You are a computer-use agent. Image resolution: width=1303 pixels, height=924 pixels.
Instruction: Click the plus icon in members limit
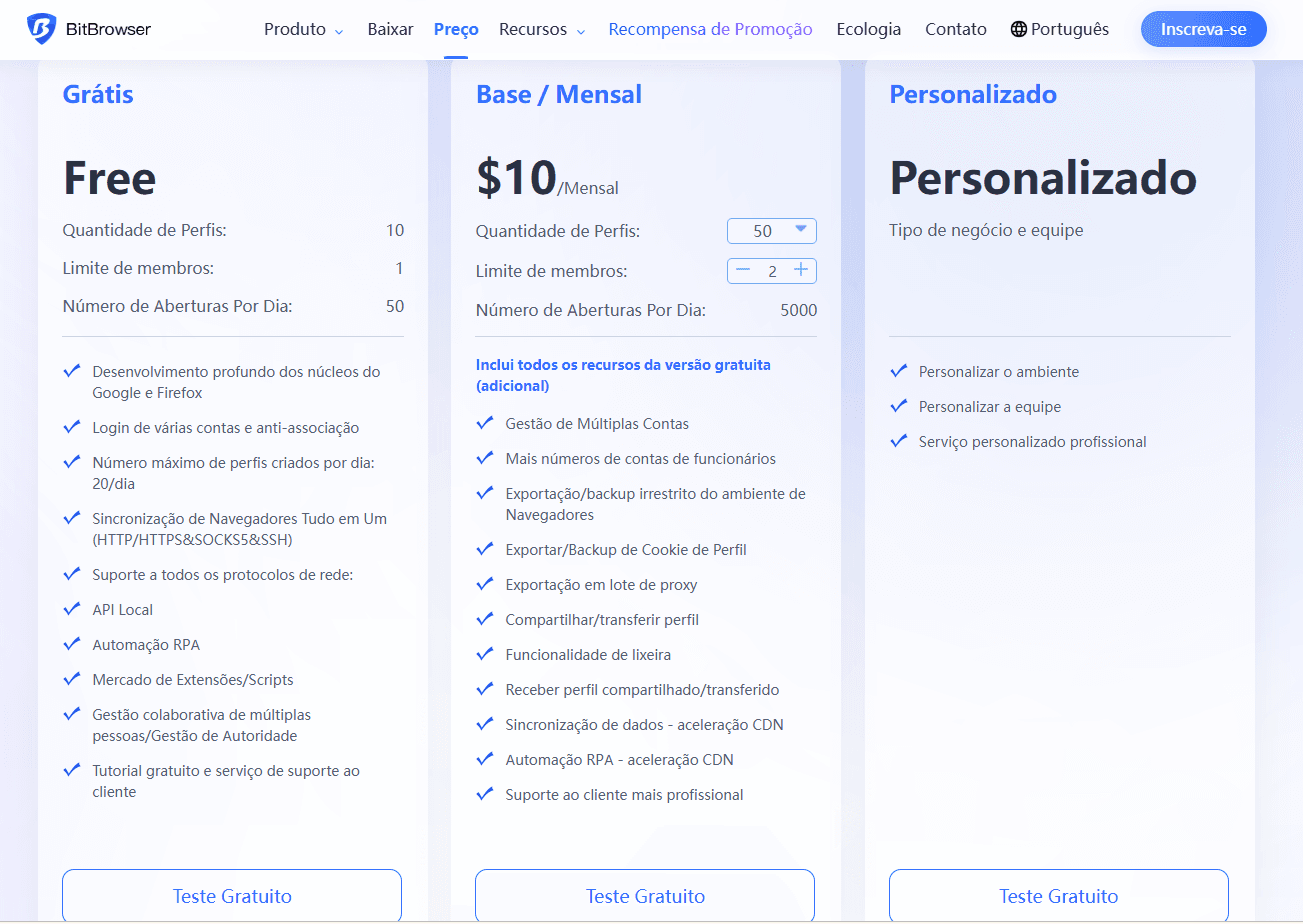801,270
